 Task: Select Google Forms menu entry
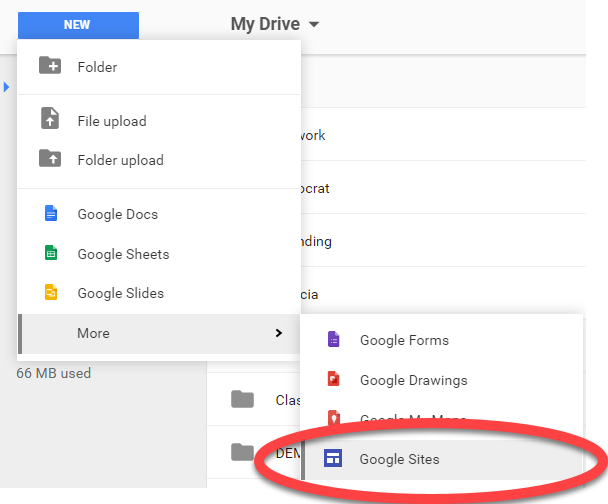pyautogui.click(x=404, y=340)
